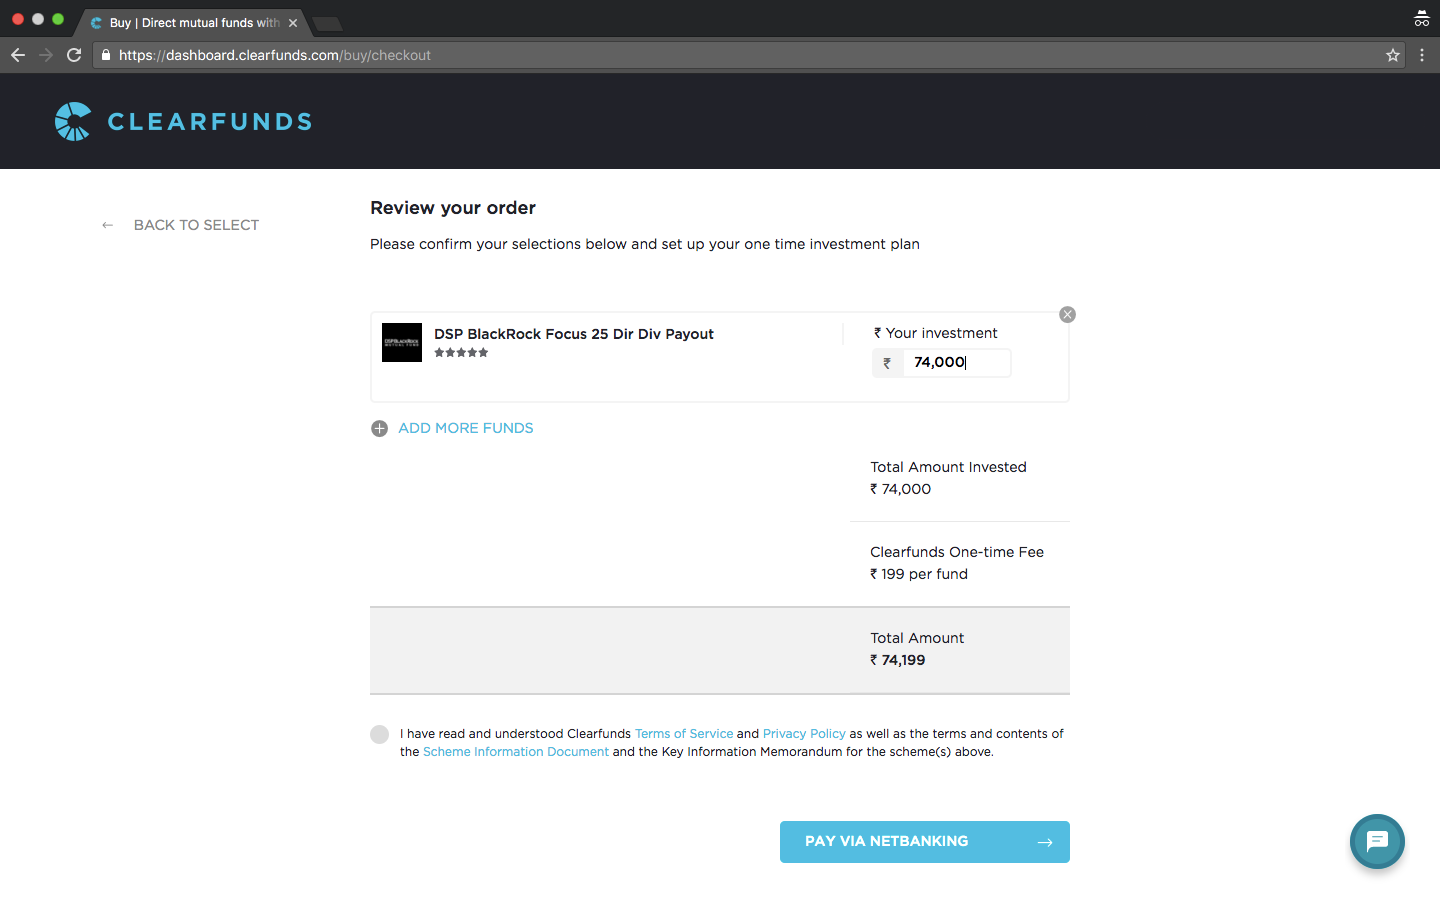
Task: Tick the terms agreement checkbox
Action: click(379, 734)
